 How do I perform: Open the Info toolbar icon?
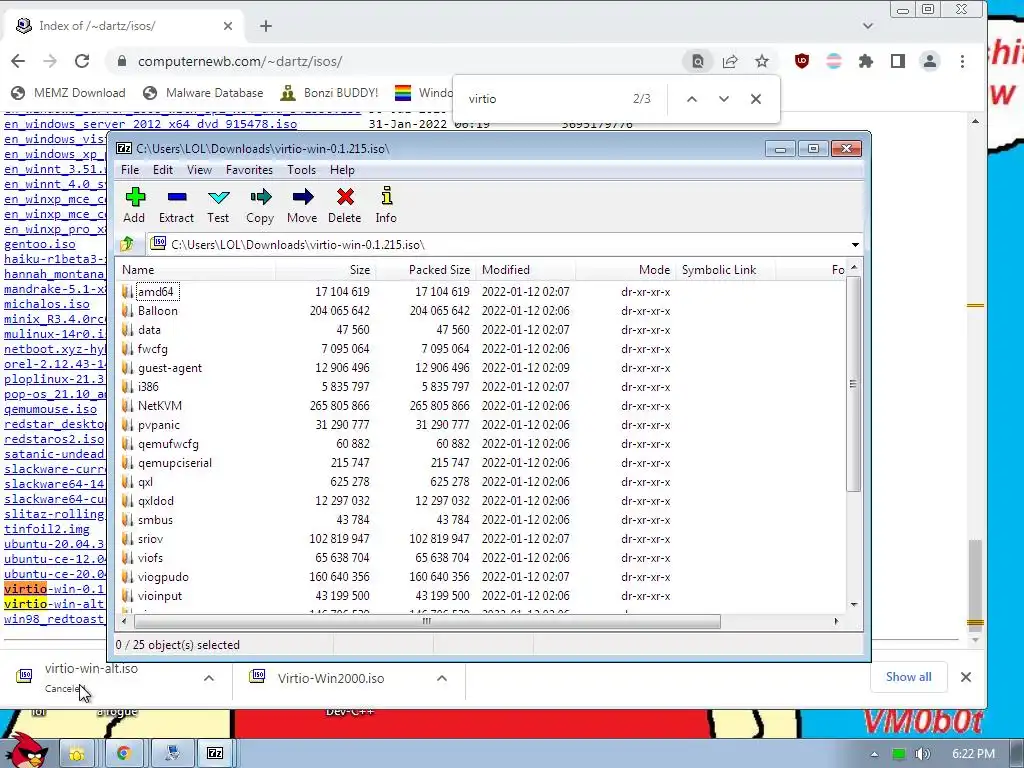click(x=386, y=205)
